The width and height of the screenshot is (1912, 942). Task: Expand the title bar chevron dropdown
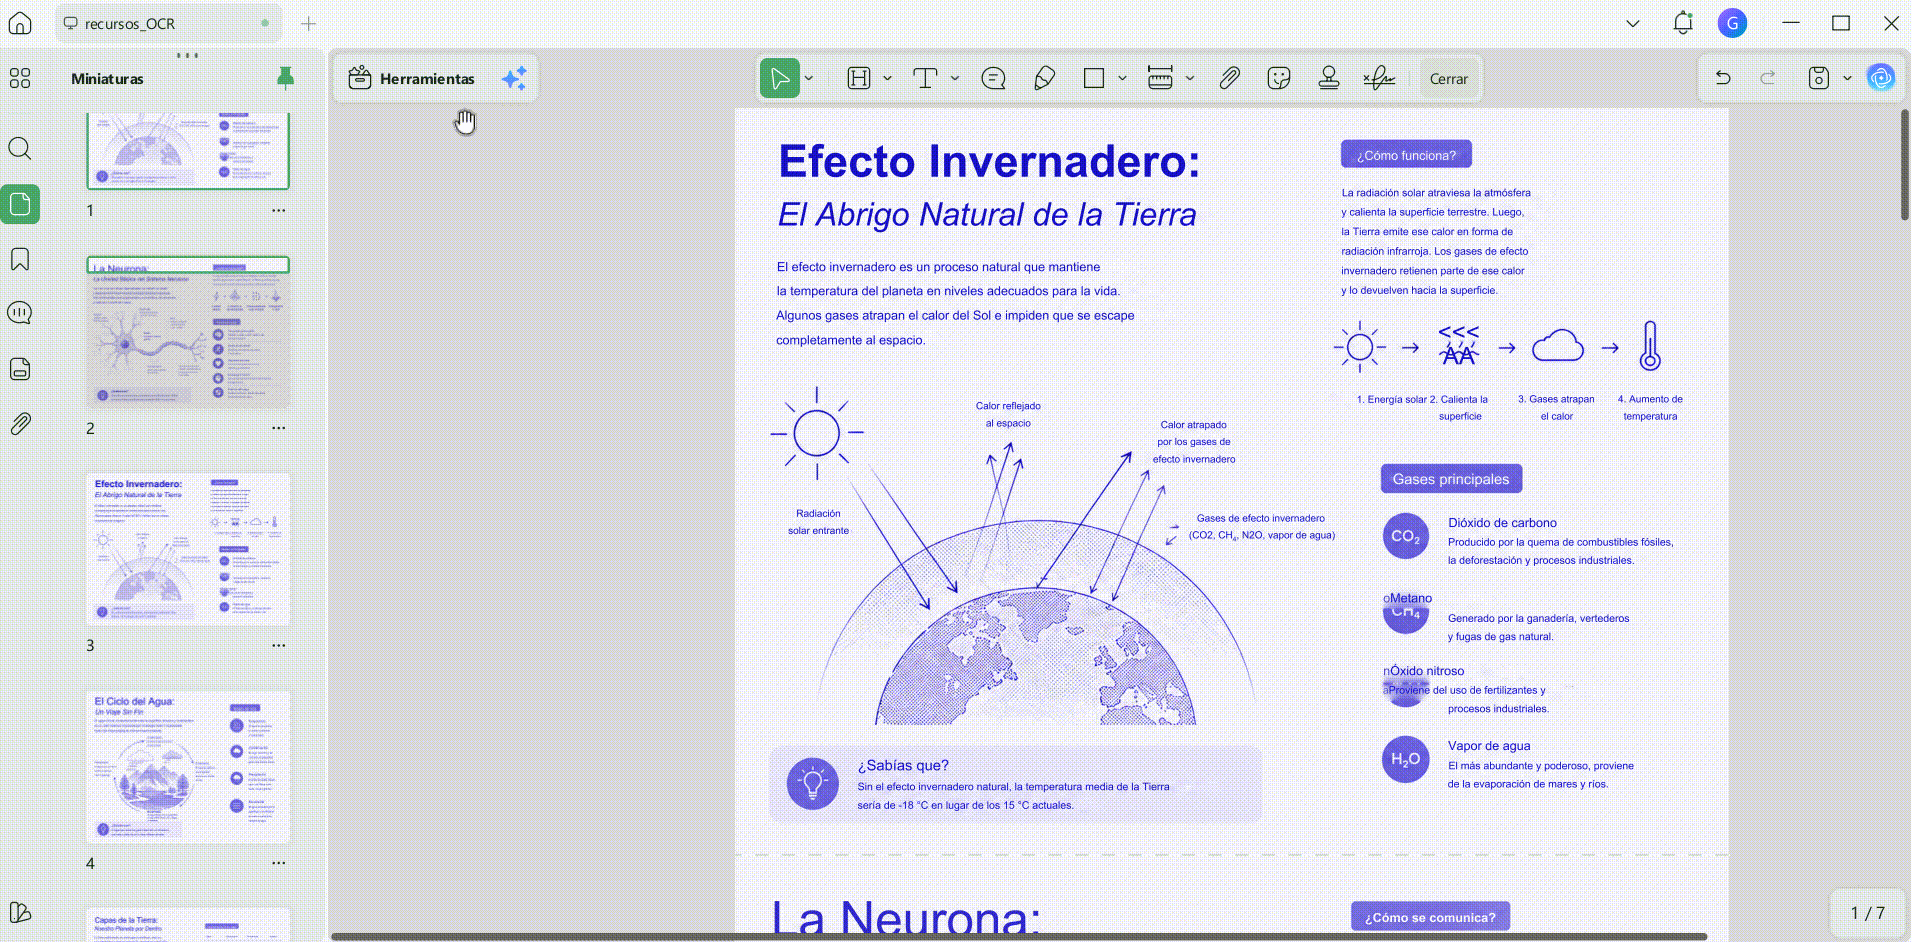pos(1633,23)
